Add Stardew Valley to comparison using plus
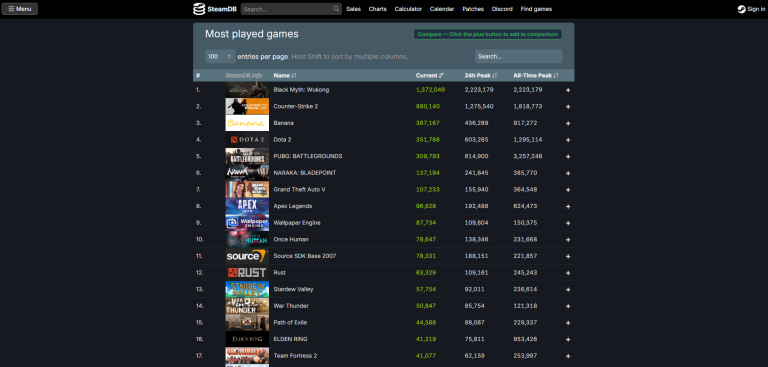Screen dimensions: 768x367 (568, 290)
